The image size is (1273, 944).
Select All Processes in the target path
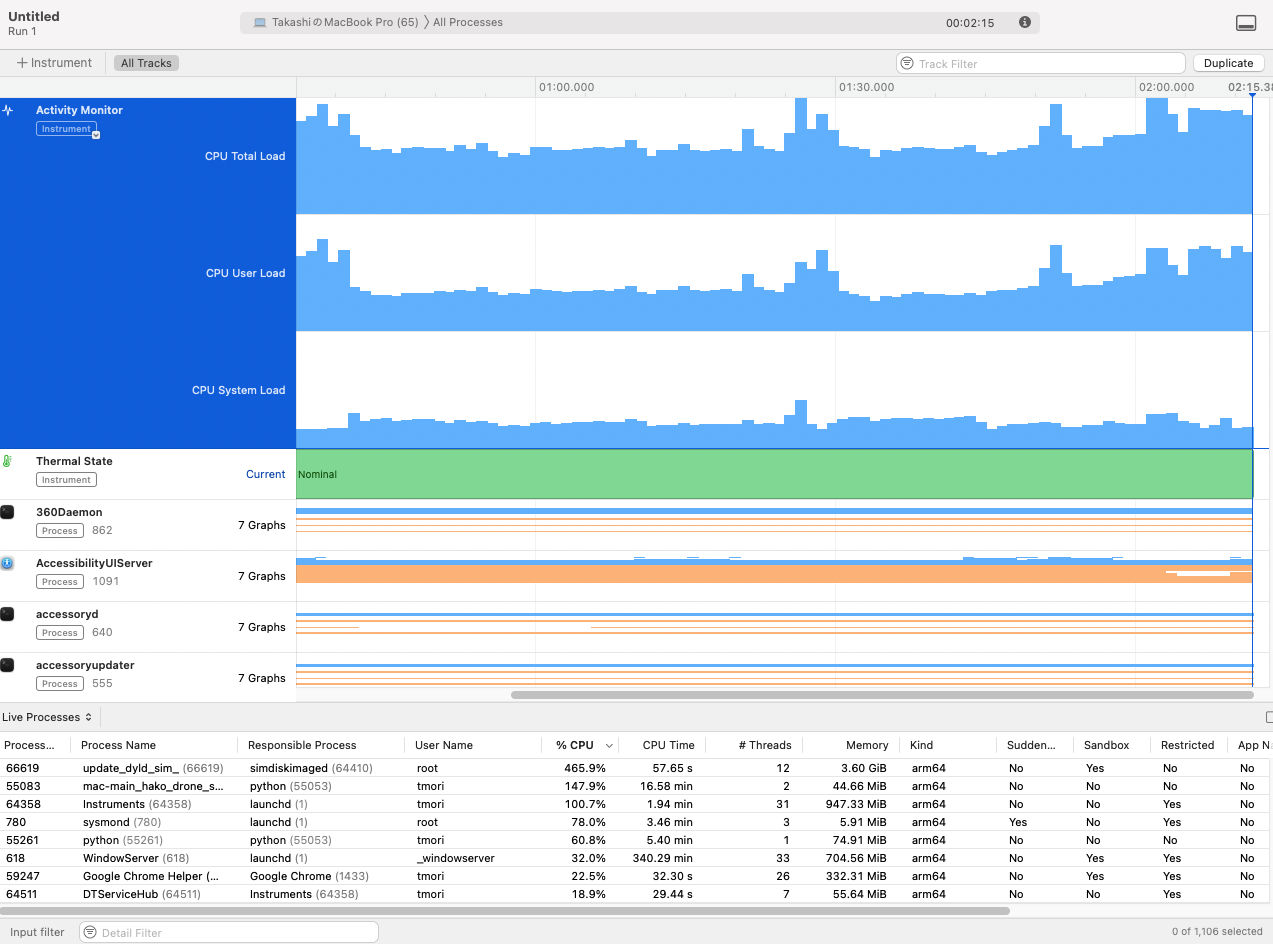[x=467, y=22]
